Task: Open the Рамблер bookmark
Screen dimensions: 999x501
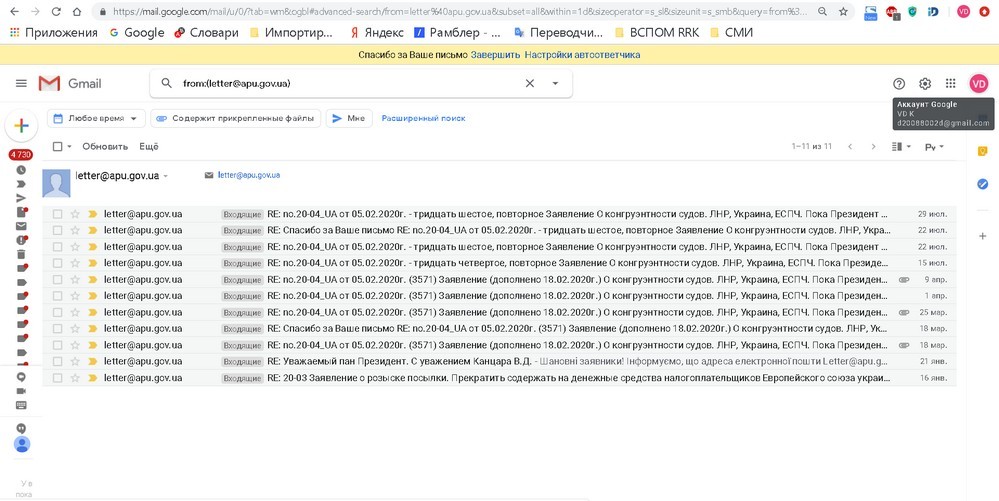Action: (457, 33)
